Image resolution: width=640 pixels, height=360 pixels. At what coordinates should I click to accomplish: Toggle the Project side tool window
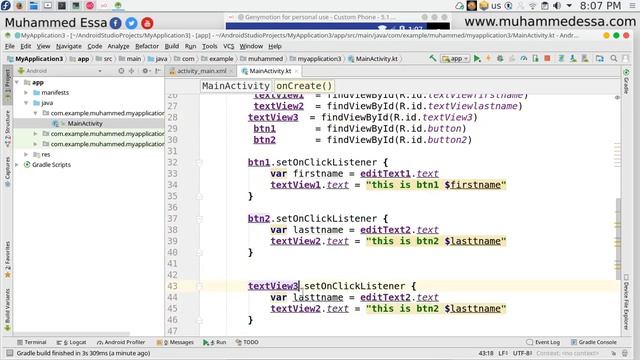tap(7, 86)
